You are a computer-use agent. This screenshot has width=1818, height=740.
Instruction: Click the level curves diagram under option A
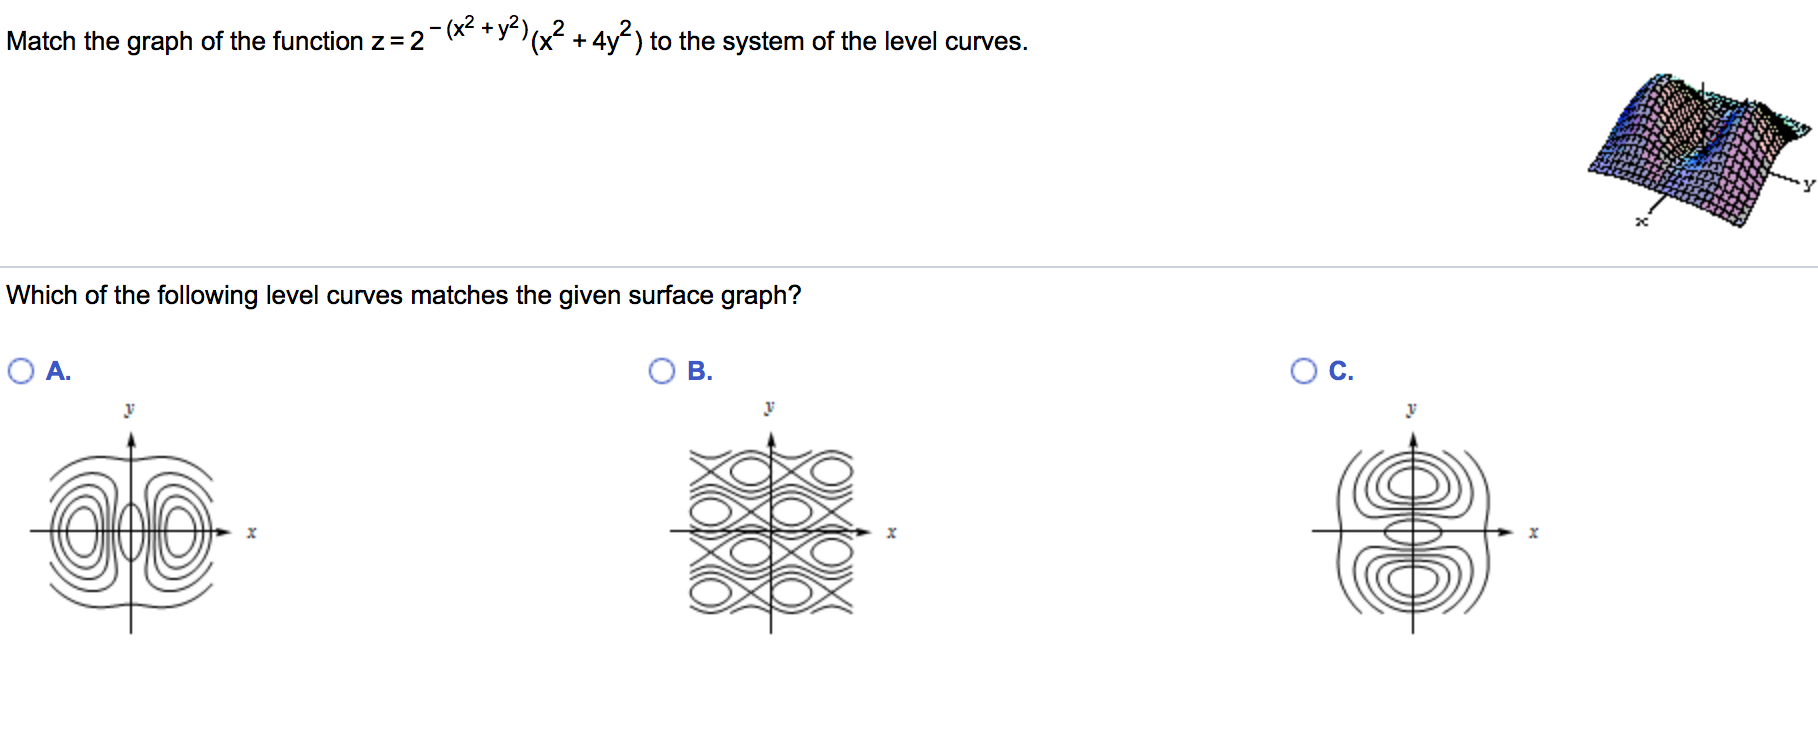[x=130, y=533]
